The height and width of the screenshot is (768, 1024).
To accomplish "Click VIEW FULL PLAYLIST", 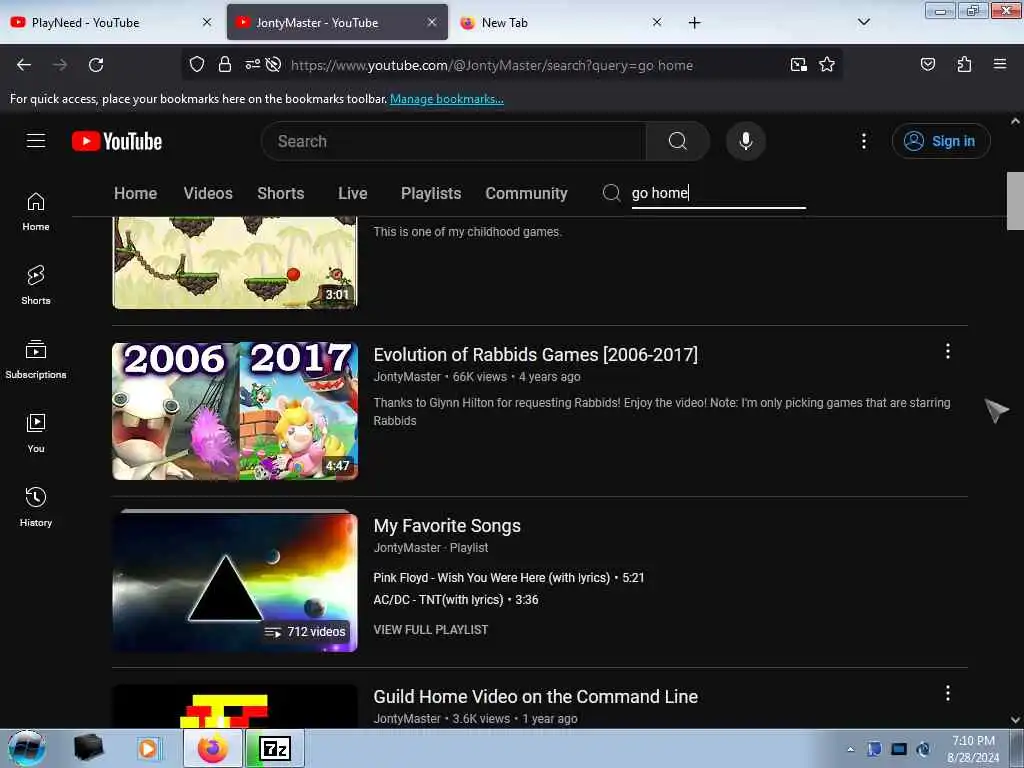I will tap(431, 630).
